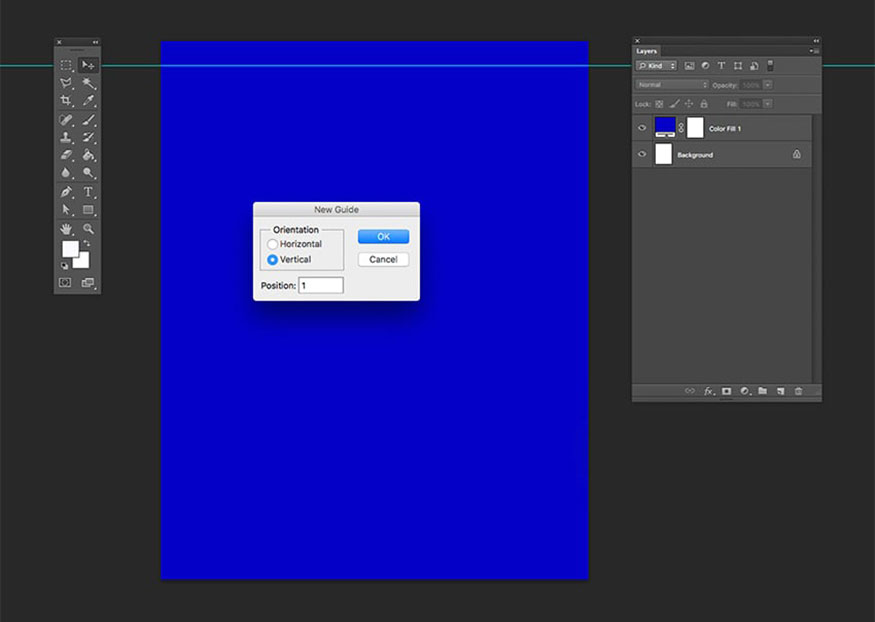Screen dimensions: 875x622
Task: Open the Layers panel flyout menu
Action: [815, 51]
